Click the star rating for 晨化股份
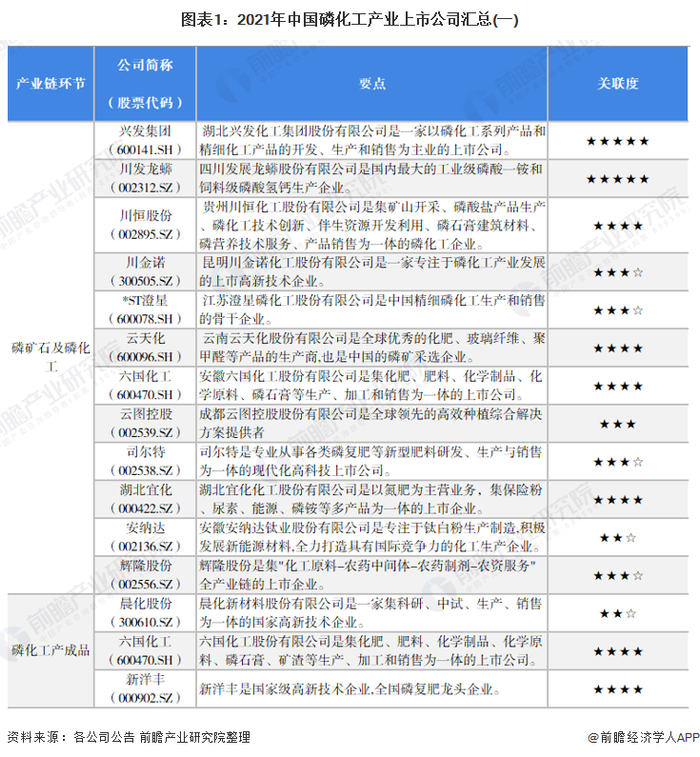Screen dimensions: 700x757 tap(617, 614)
